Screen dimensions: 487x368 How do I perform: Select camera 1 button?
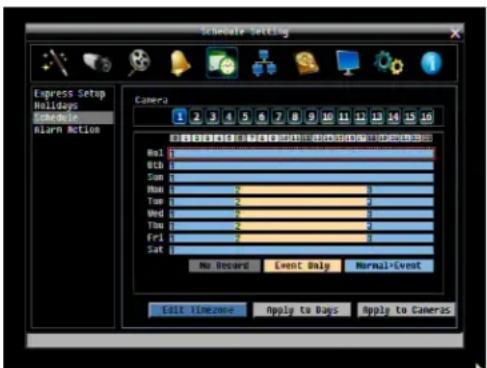179,117
